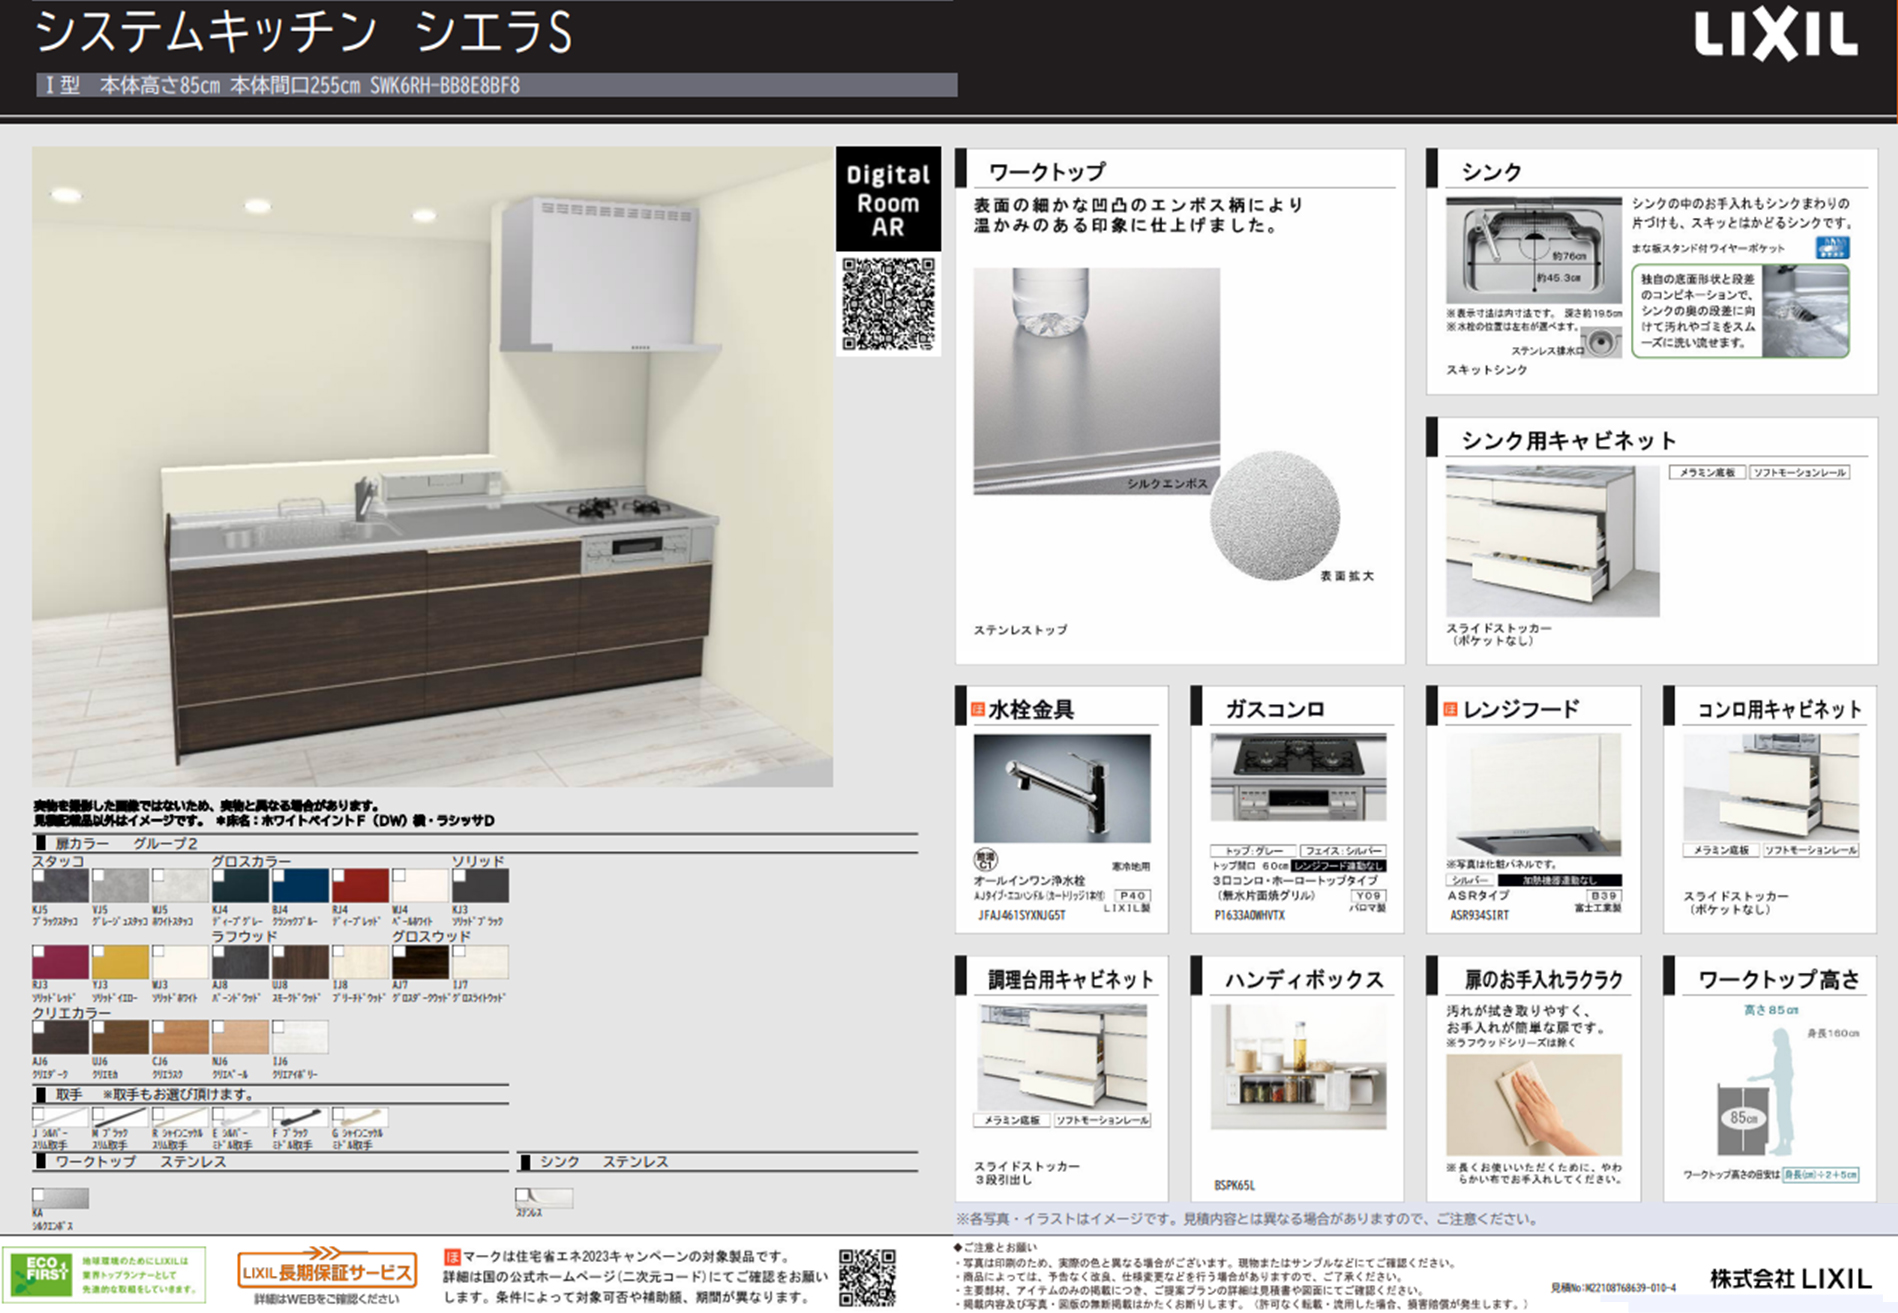
Task: Select the R シャインニッケル スリム取手 handle image
Action: point(180,1116)
